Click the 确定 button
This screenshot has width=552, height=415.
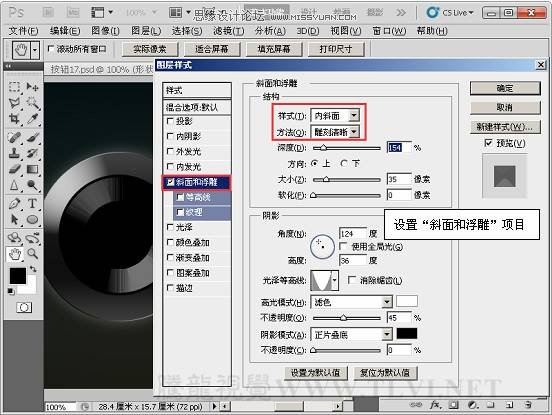point(505,88)
